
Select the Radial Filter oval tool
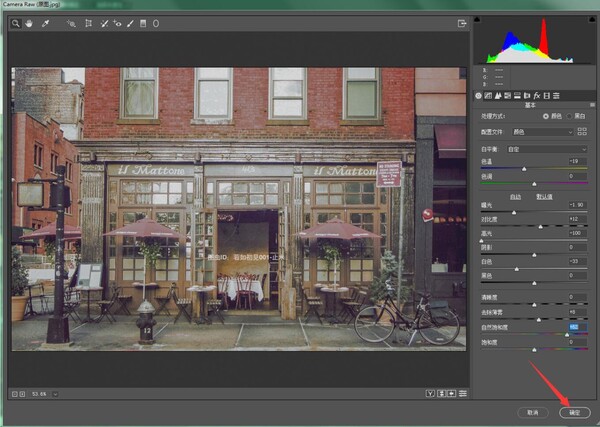[156, 24]
